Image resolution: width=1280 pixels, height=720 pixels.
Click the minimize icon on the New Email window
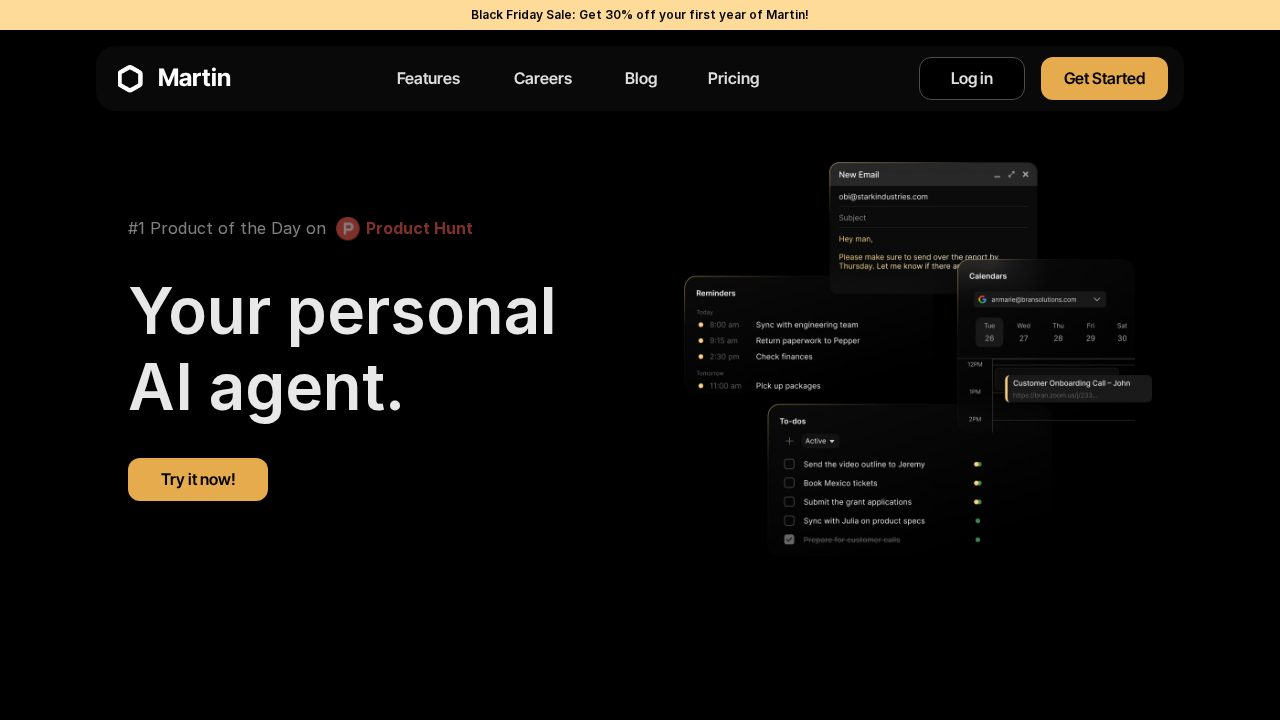coord(996,174)
